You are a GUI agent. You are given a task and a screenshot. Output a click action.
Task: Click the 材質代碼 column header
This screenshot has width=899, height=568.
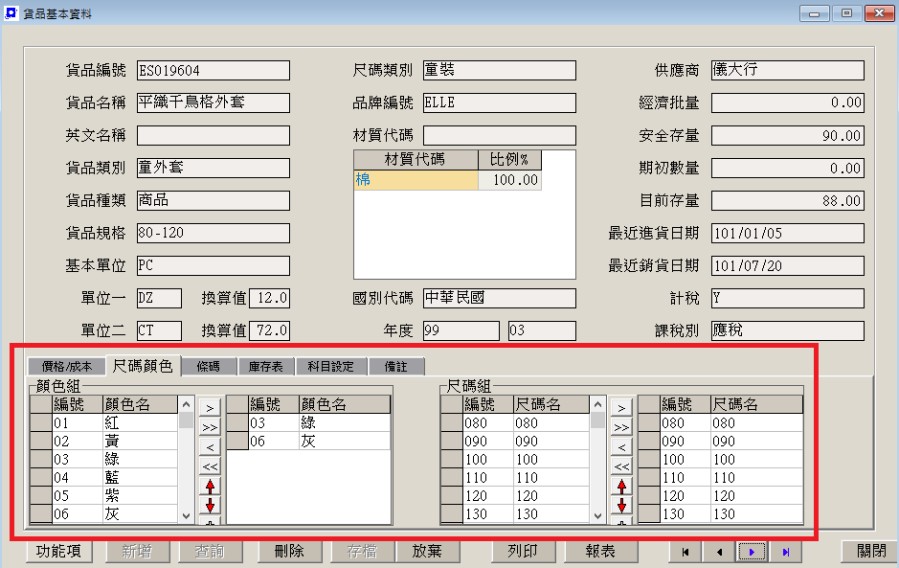[416, 160]
